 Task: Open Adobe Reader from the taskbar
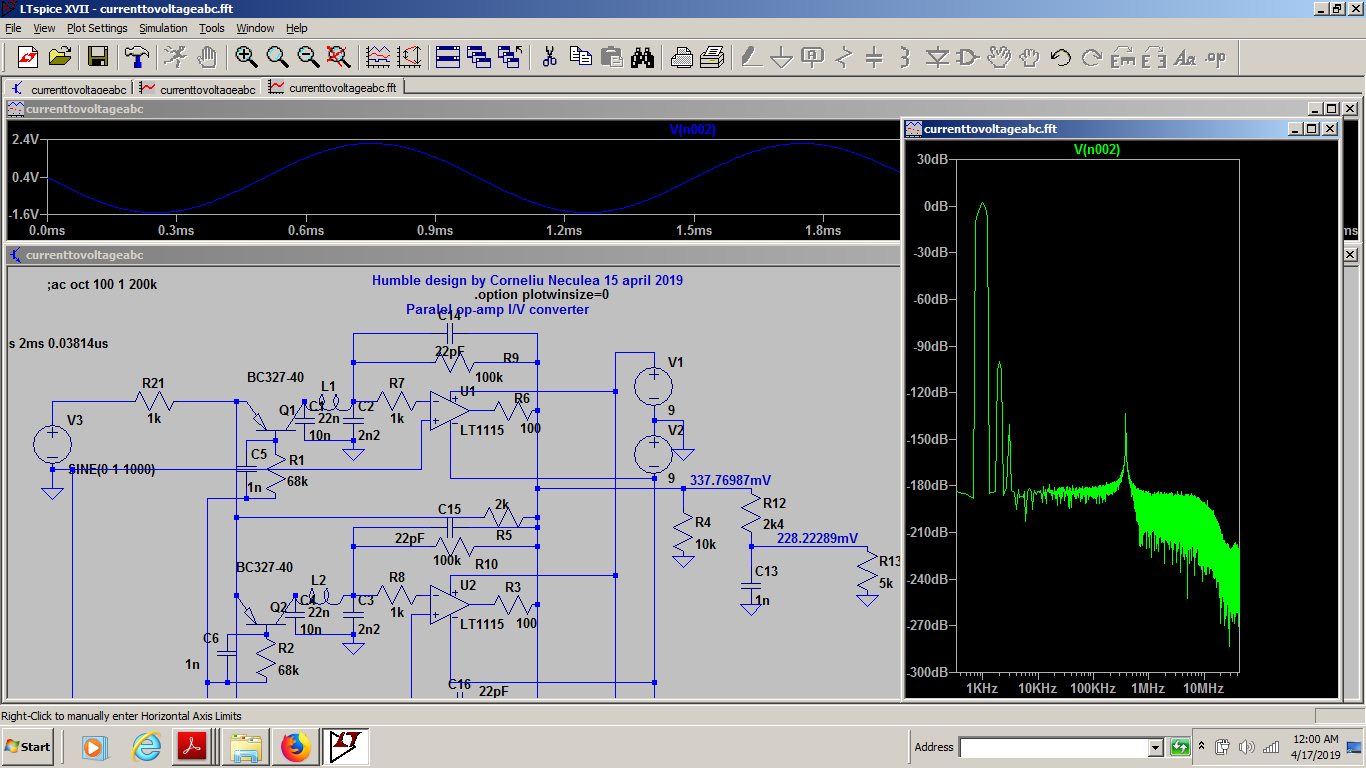tap(191, 747)
